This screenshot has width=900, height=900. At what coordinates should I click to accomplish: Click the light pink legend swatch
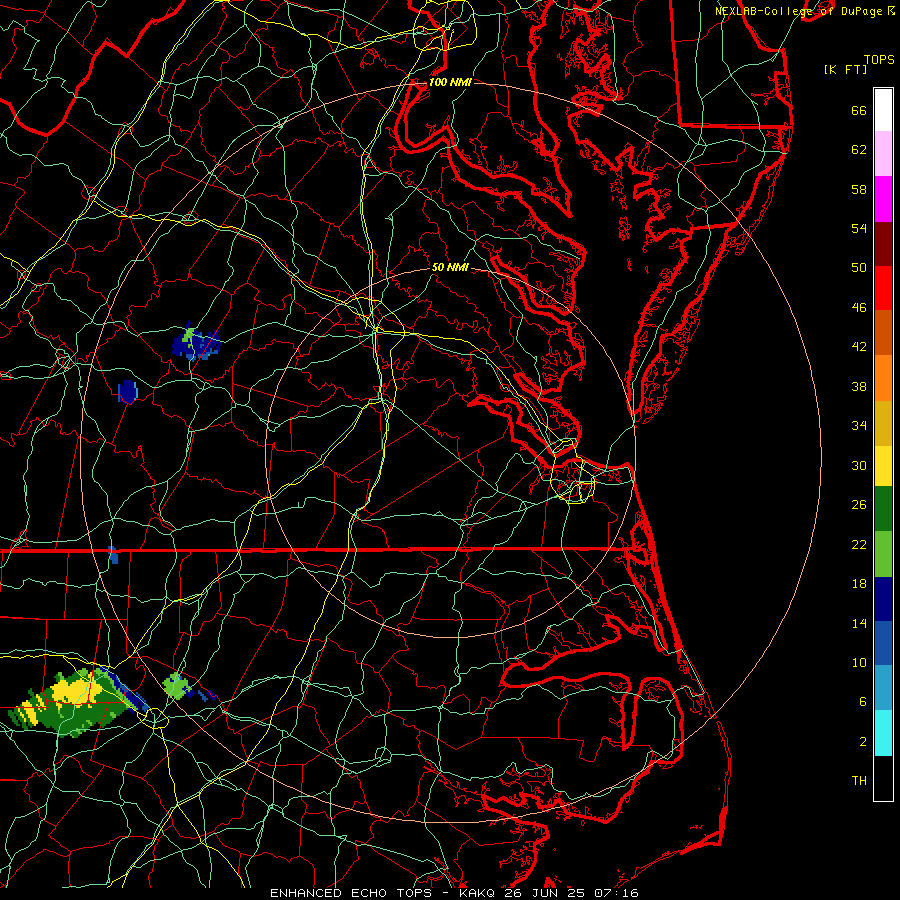tap(883, 153)
